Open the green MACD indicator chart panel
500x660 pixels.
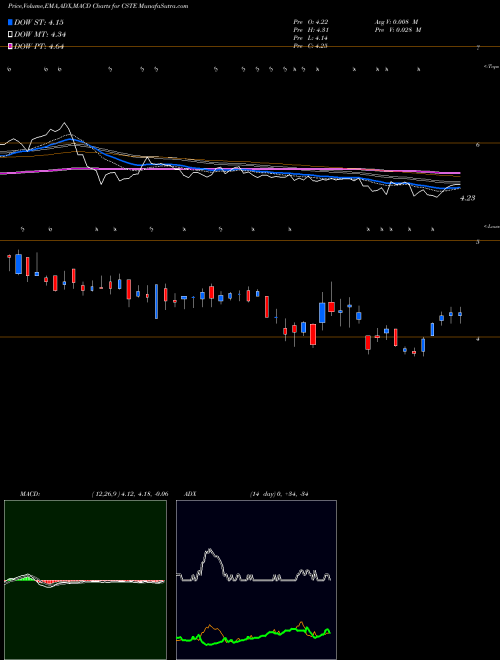[85, 580]
